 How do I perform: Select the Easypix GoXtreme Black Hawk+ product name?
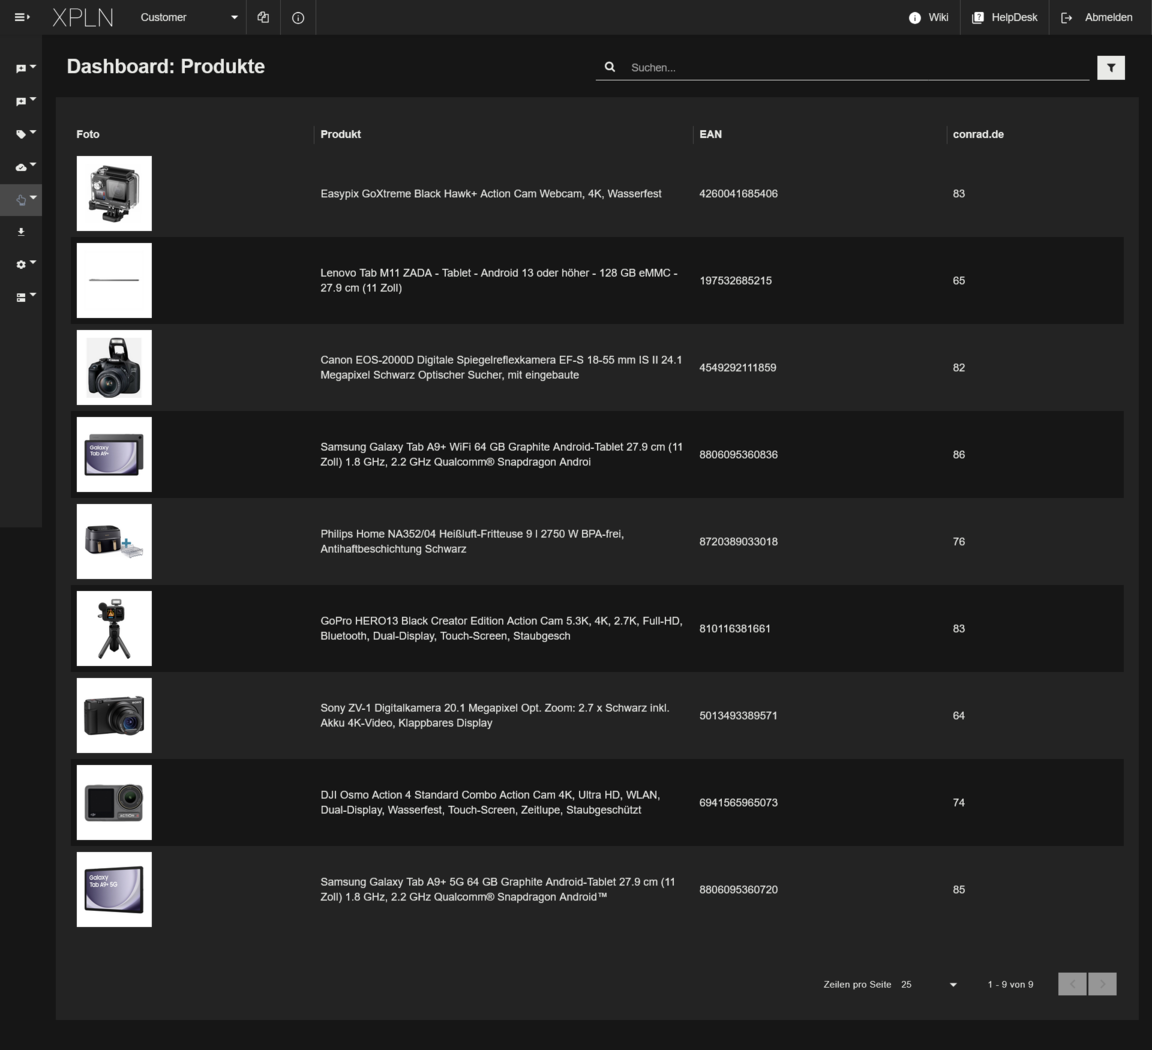(491, 194)
